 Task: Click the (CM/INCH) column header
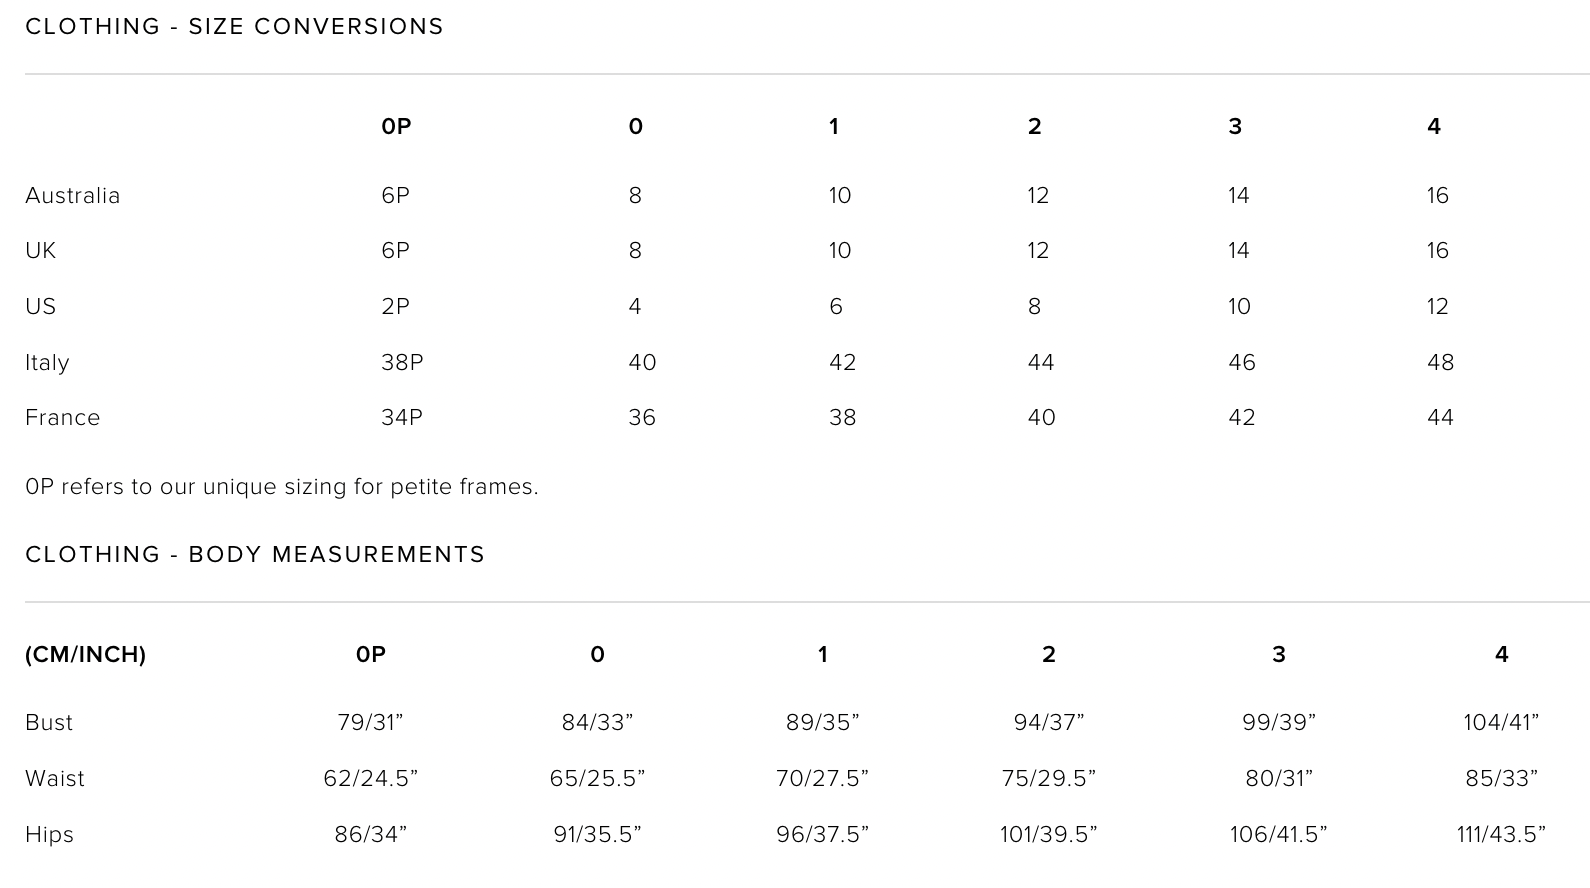[x=86, y=655]
